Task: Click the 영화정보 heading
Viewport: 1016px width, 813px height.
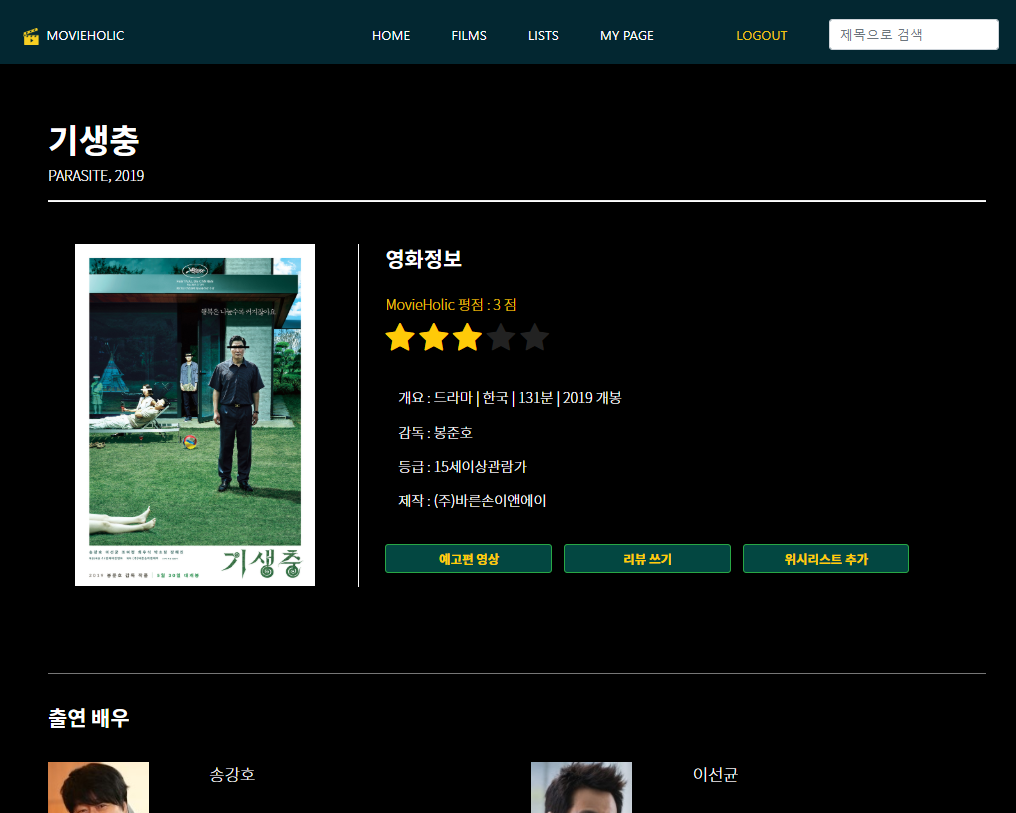Action: click(424, 259)
